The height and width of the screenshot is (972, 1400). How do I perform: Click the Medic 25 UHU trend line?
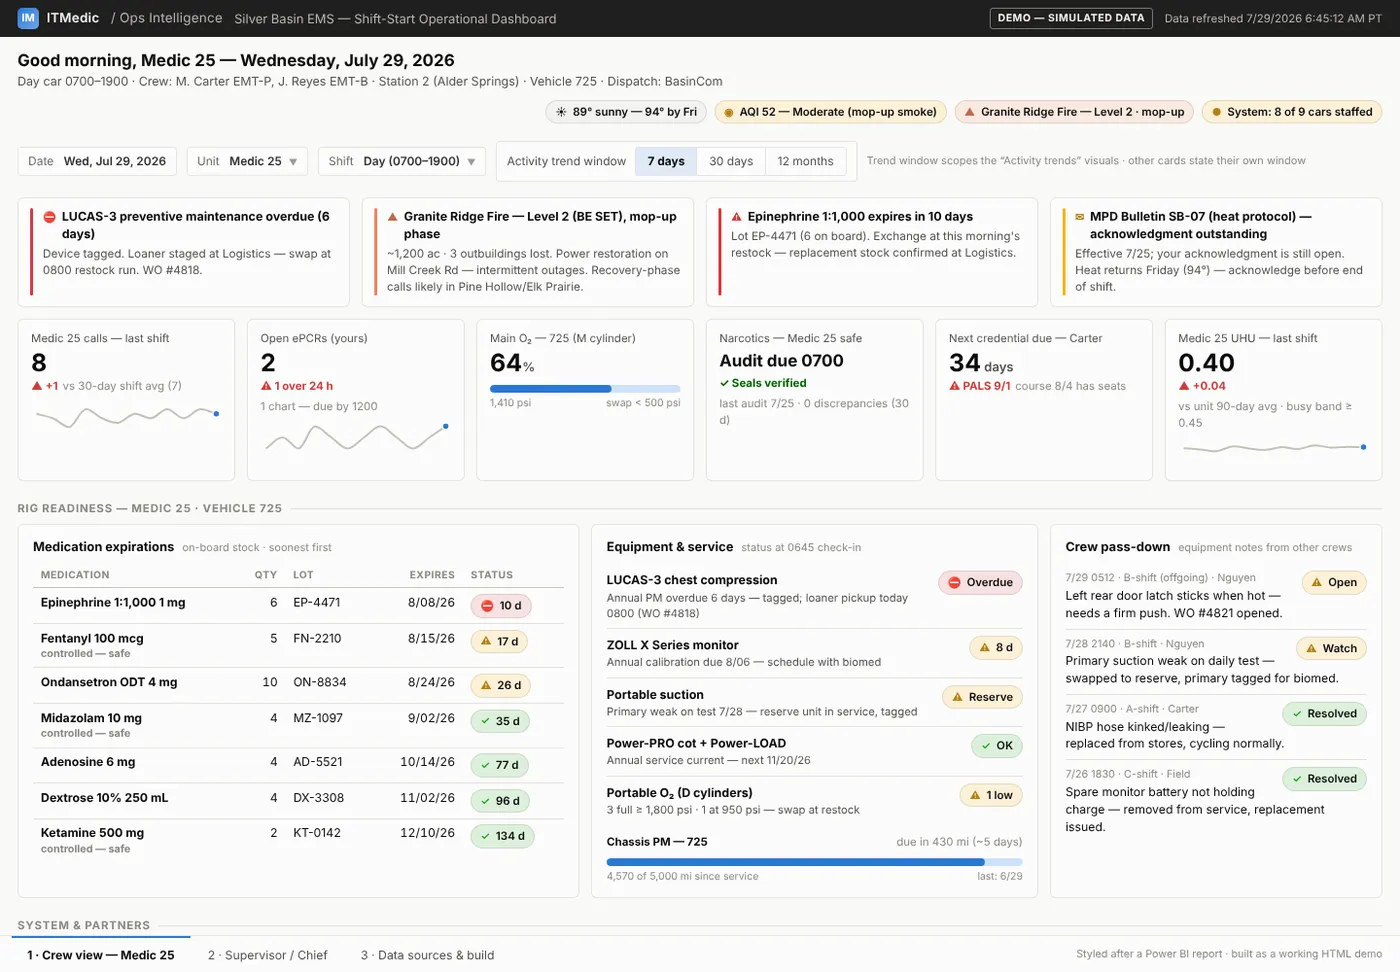tap(1273, 448)
